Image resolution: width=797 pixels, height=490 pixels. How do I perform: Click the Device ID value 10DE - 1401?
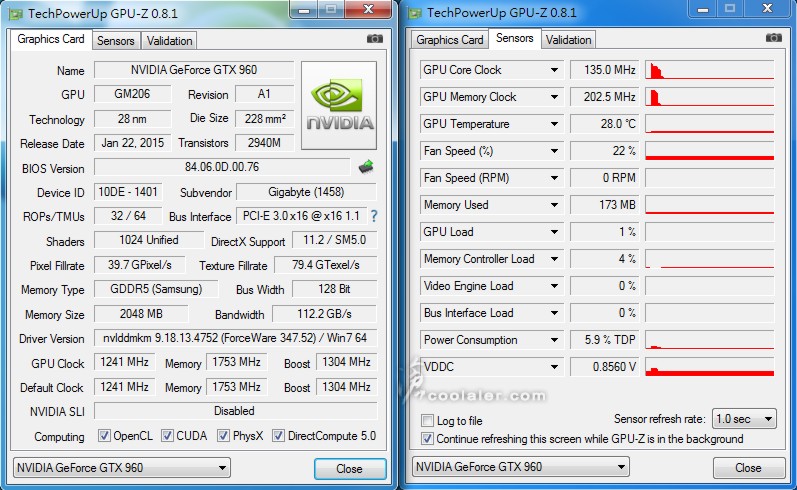tap(128, 192)
